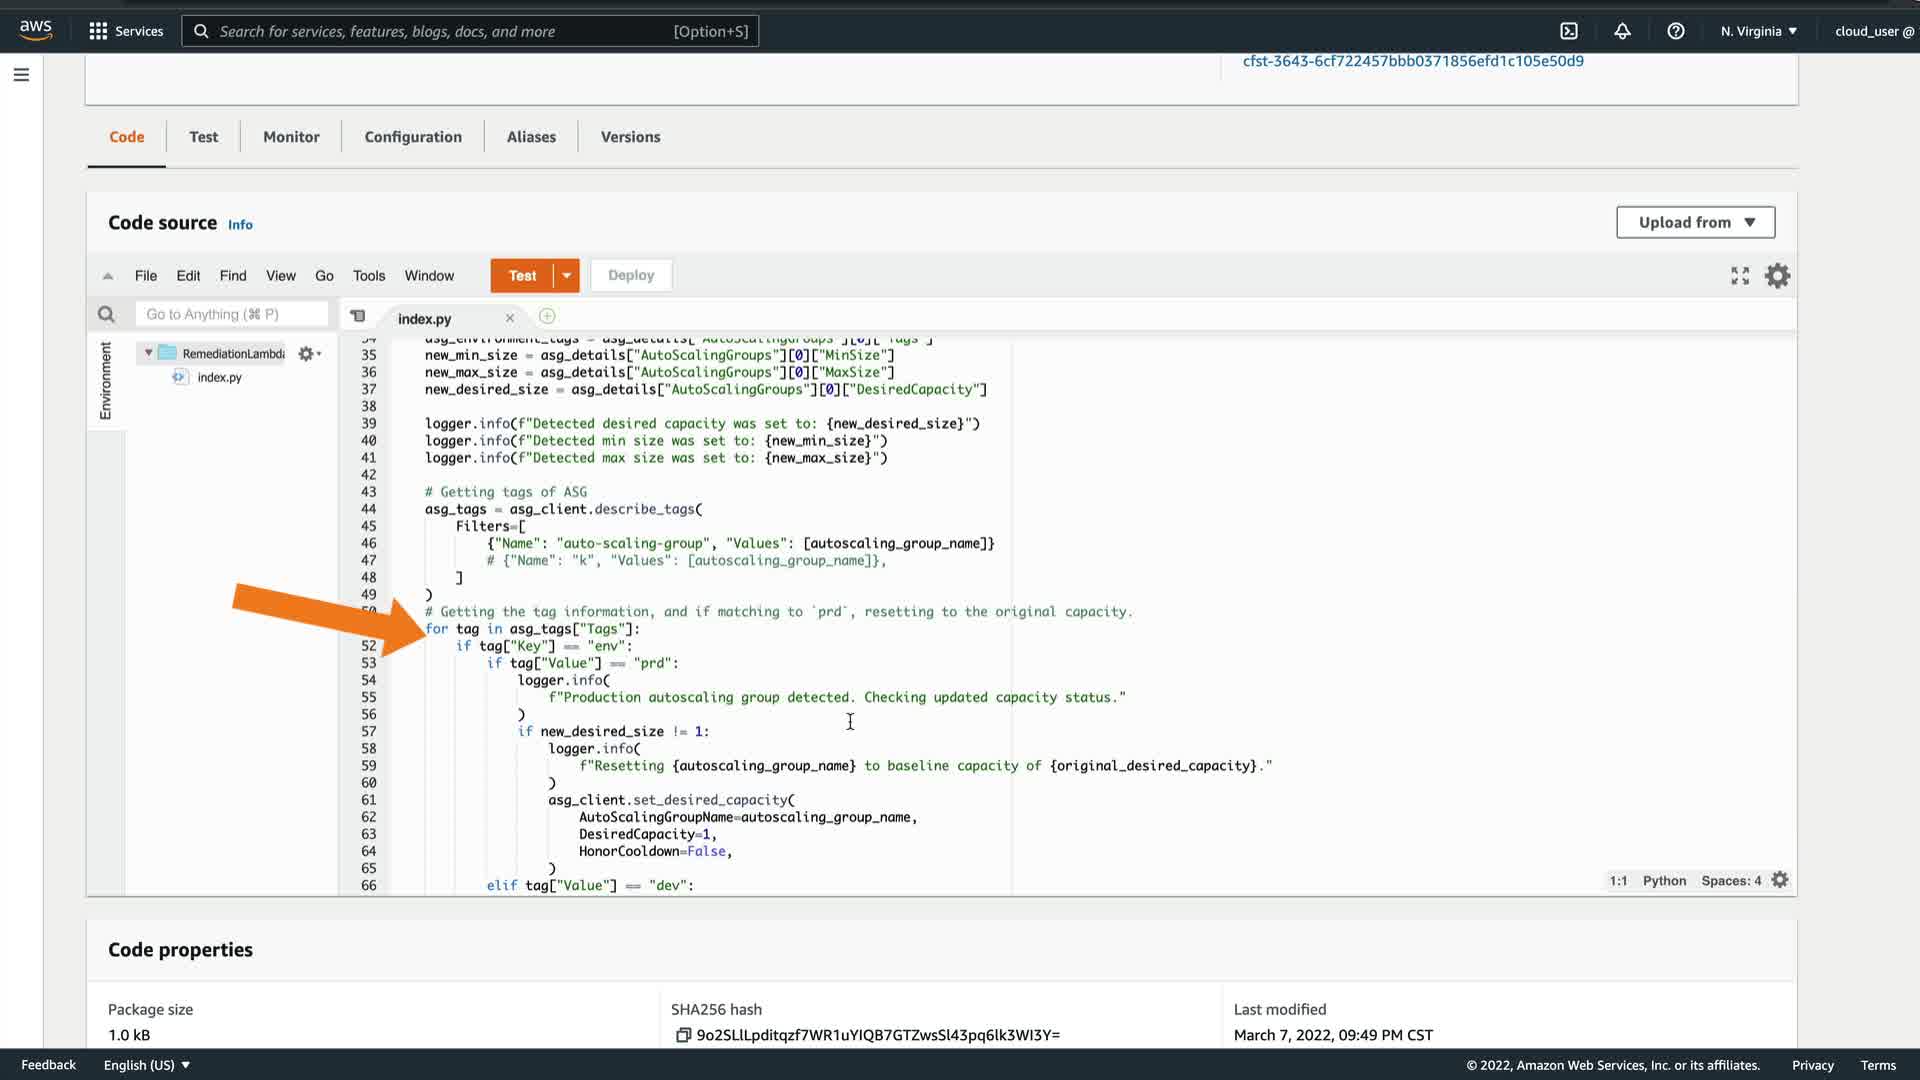Open AWS CloudShell icon in top bar
Viewport: 1920px width, 1080px height.
click(1569, 31)
